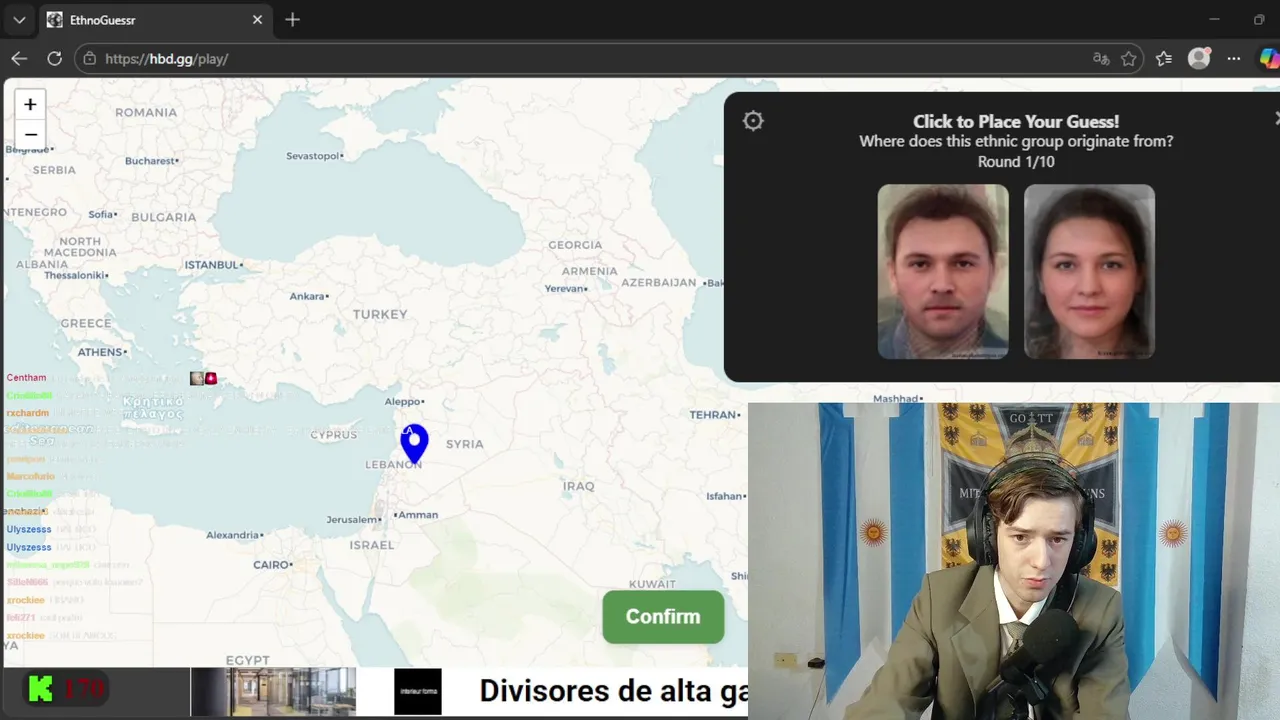This screenshot has width=1280, height=720.
Task: Click Thessaloniki city label
Action: (x=75, y=275)
